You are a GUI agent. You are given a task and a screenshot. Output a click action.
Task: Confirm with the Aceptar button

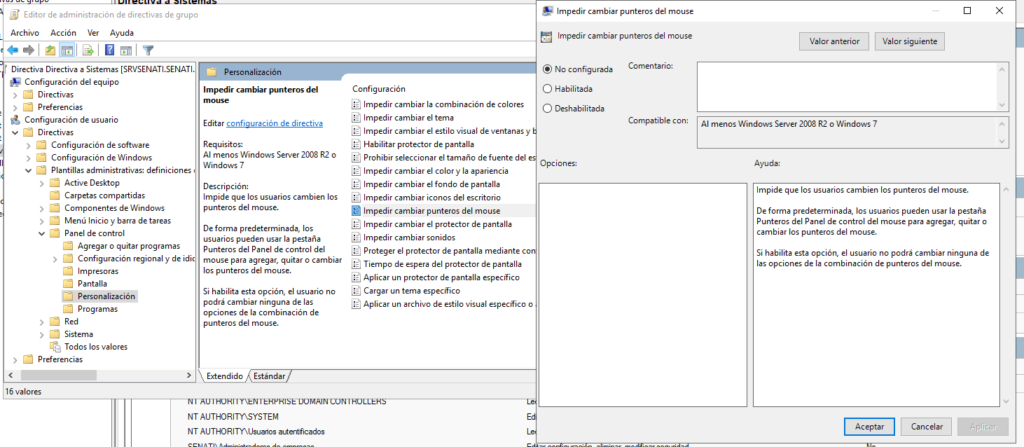(870, 427)
